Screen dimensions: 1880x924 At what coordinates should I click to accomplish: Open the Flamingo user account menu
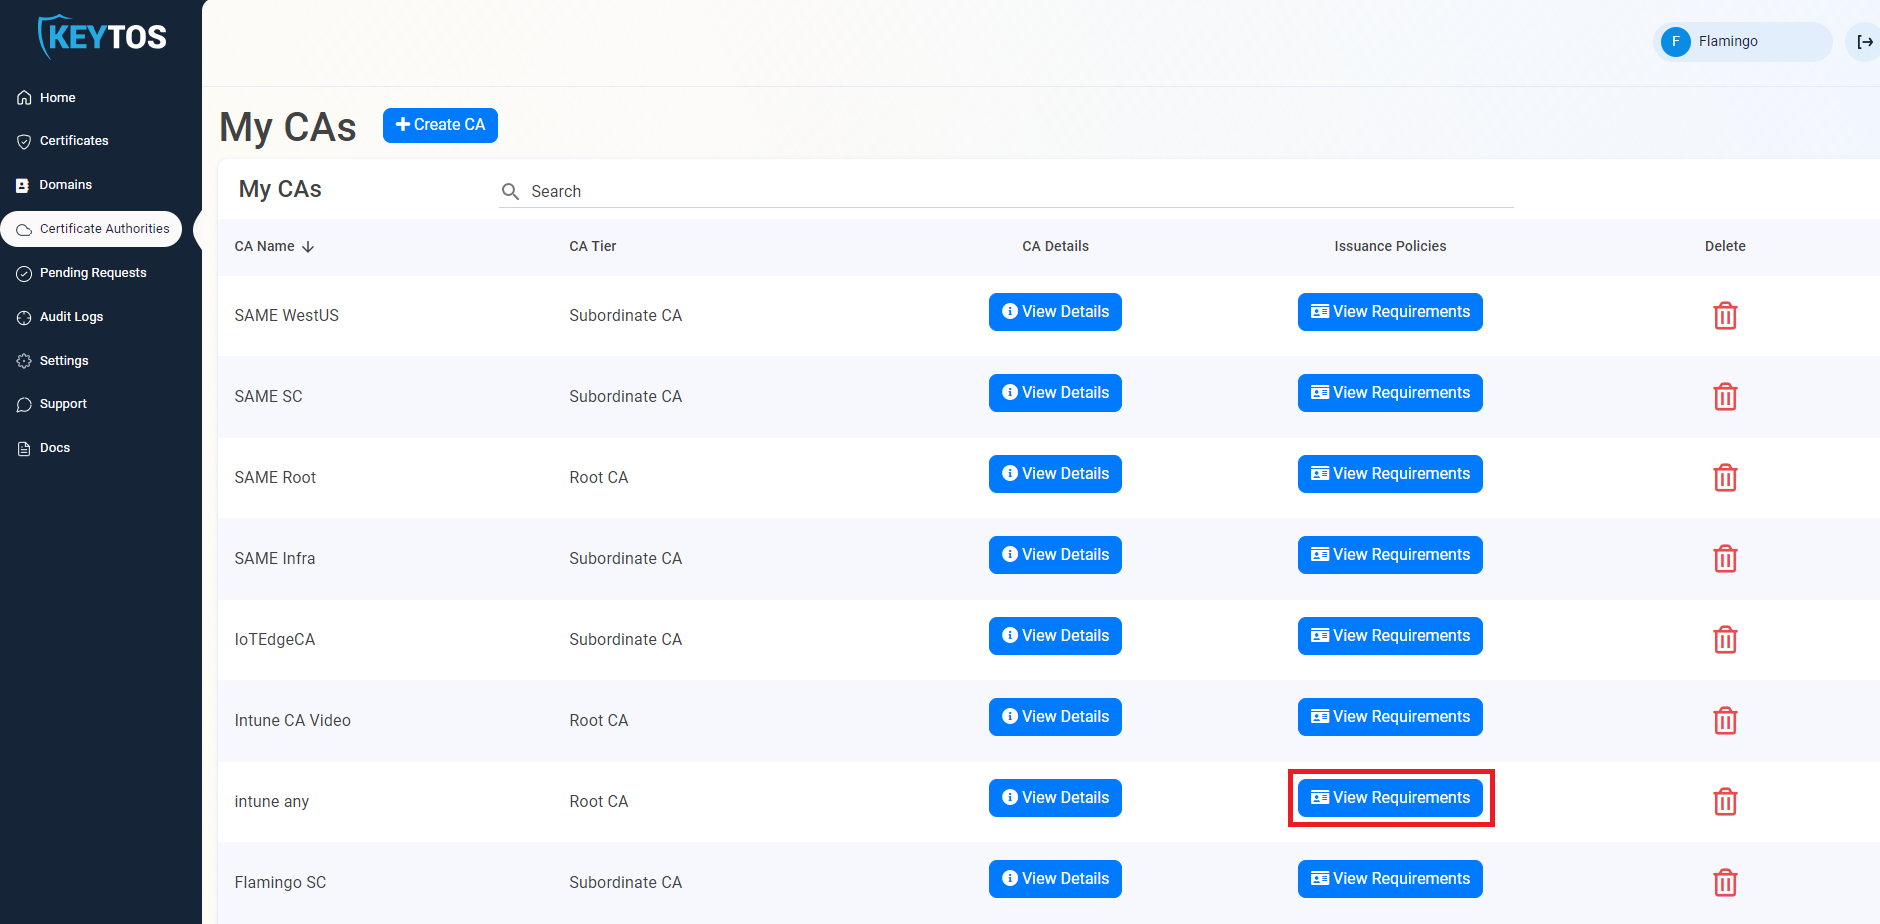[x=1742, y=41]
